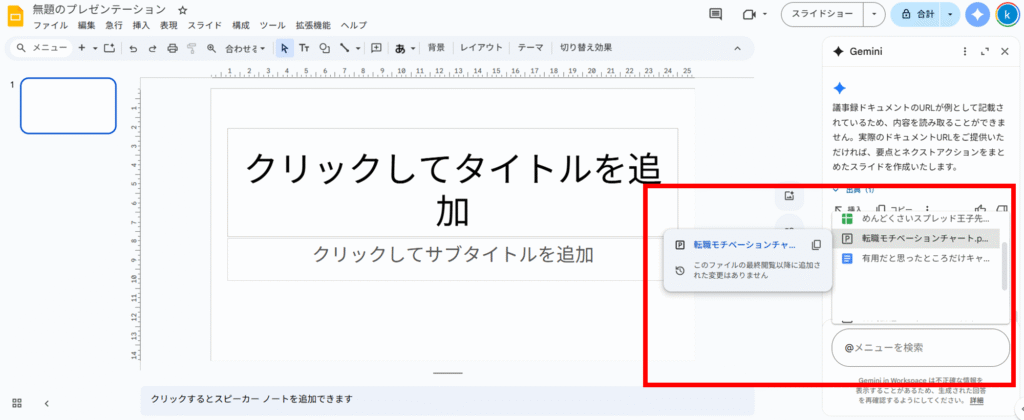Select the shape insert tool
1024x420 pixels.
click(324, 48)
